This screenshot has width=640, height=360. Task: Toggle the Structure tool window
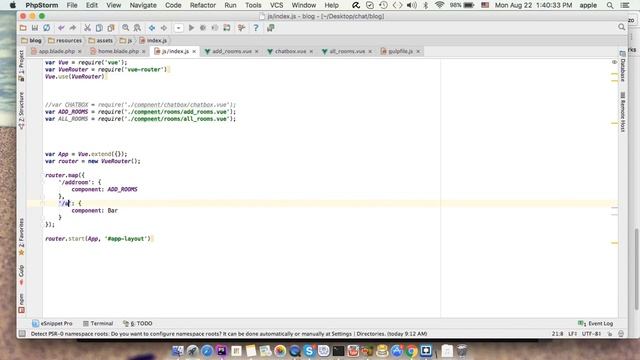(x=22, y=110)
